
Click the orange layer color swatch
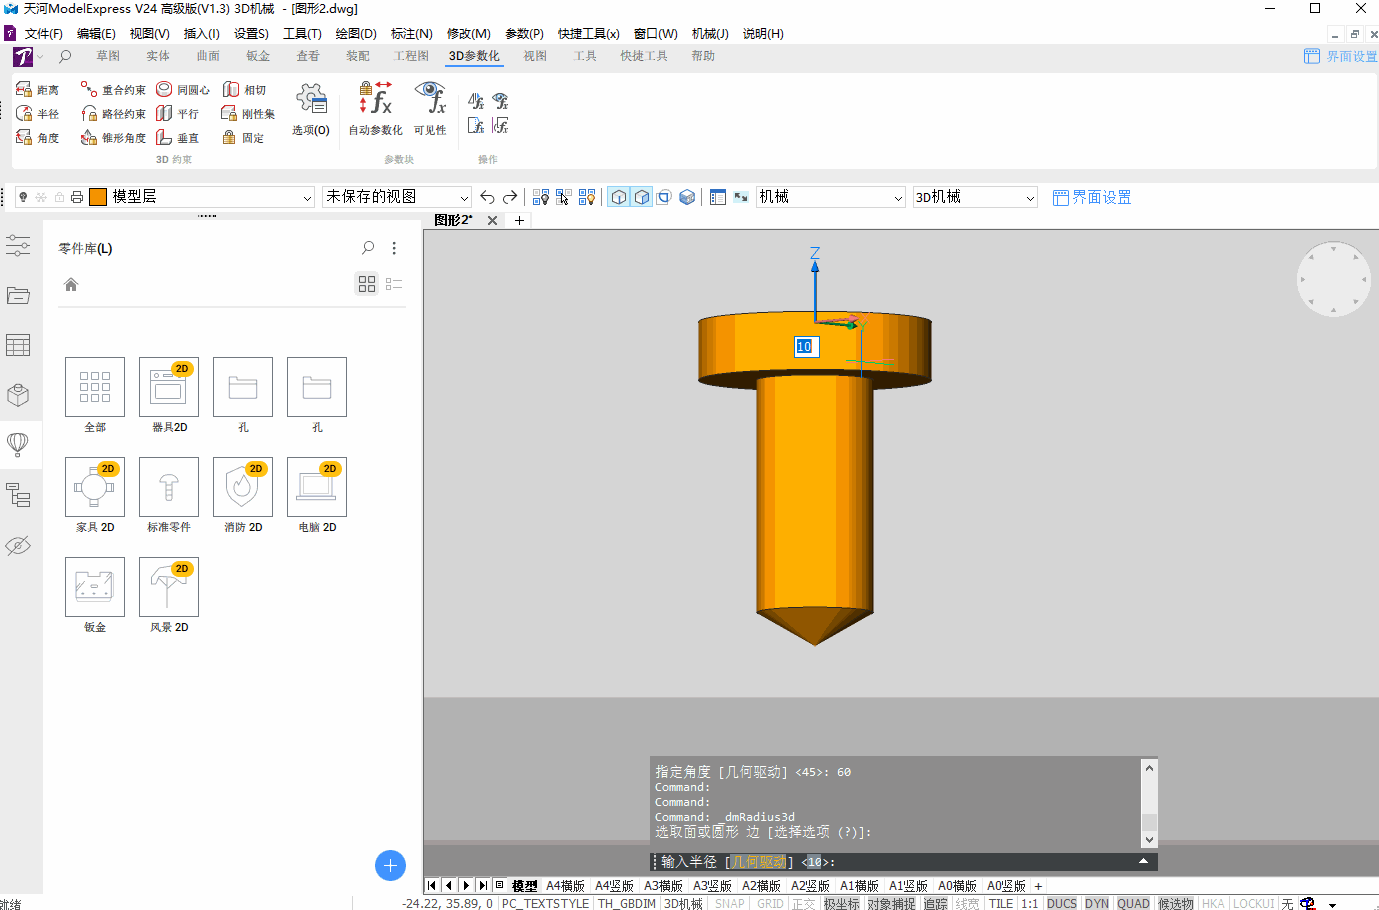click(98, 197)
